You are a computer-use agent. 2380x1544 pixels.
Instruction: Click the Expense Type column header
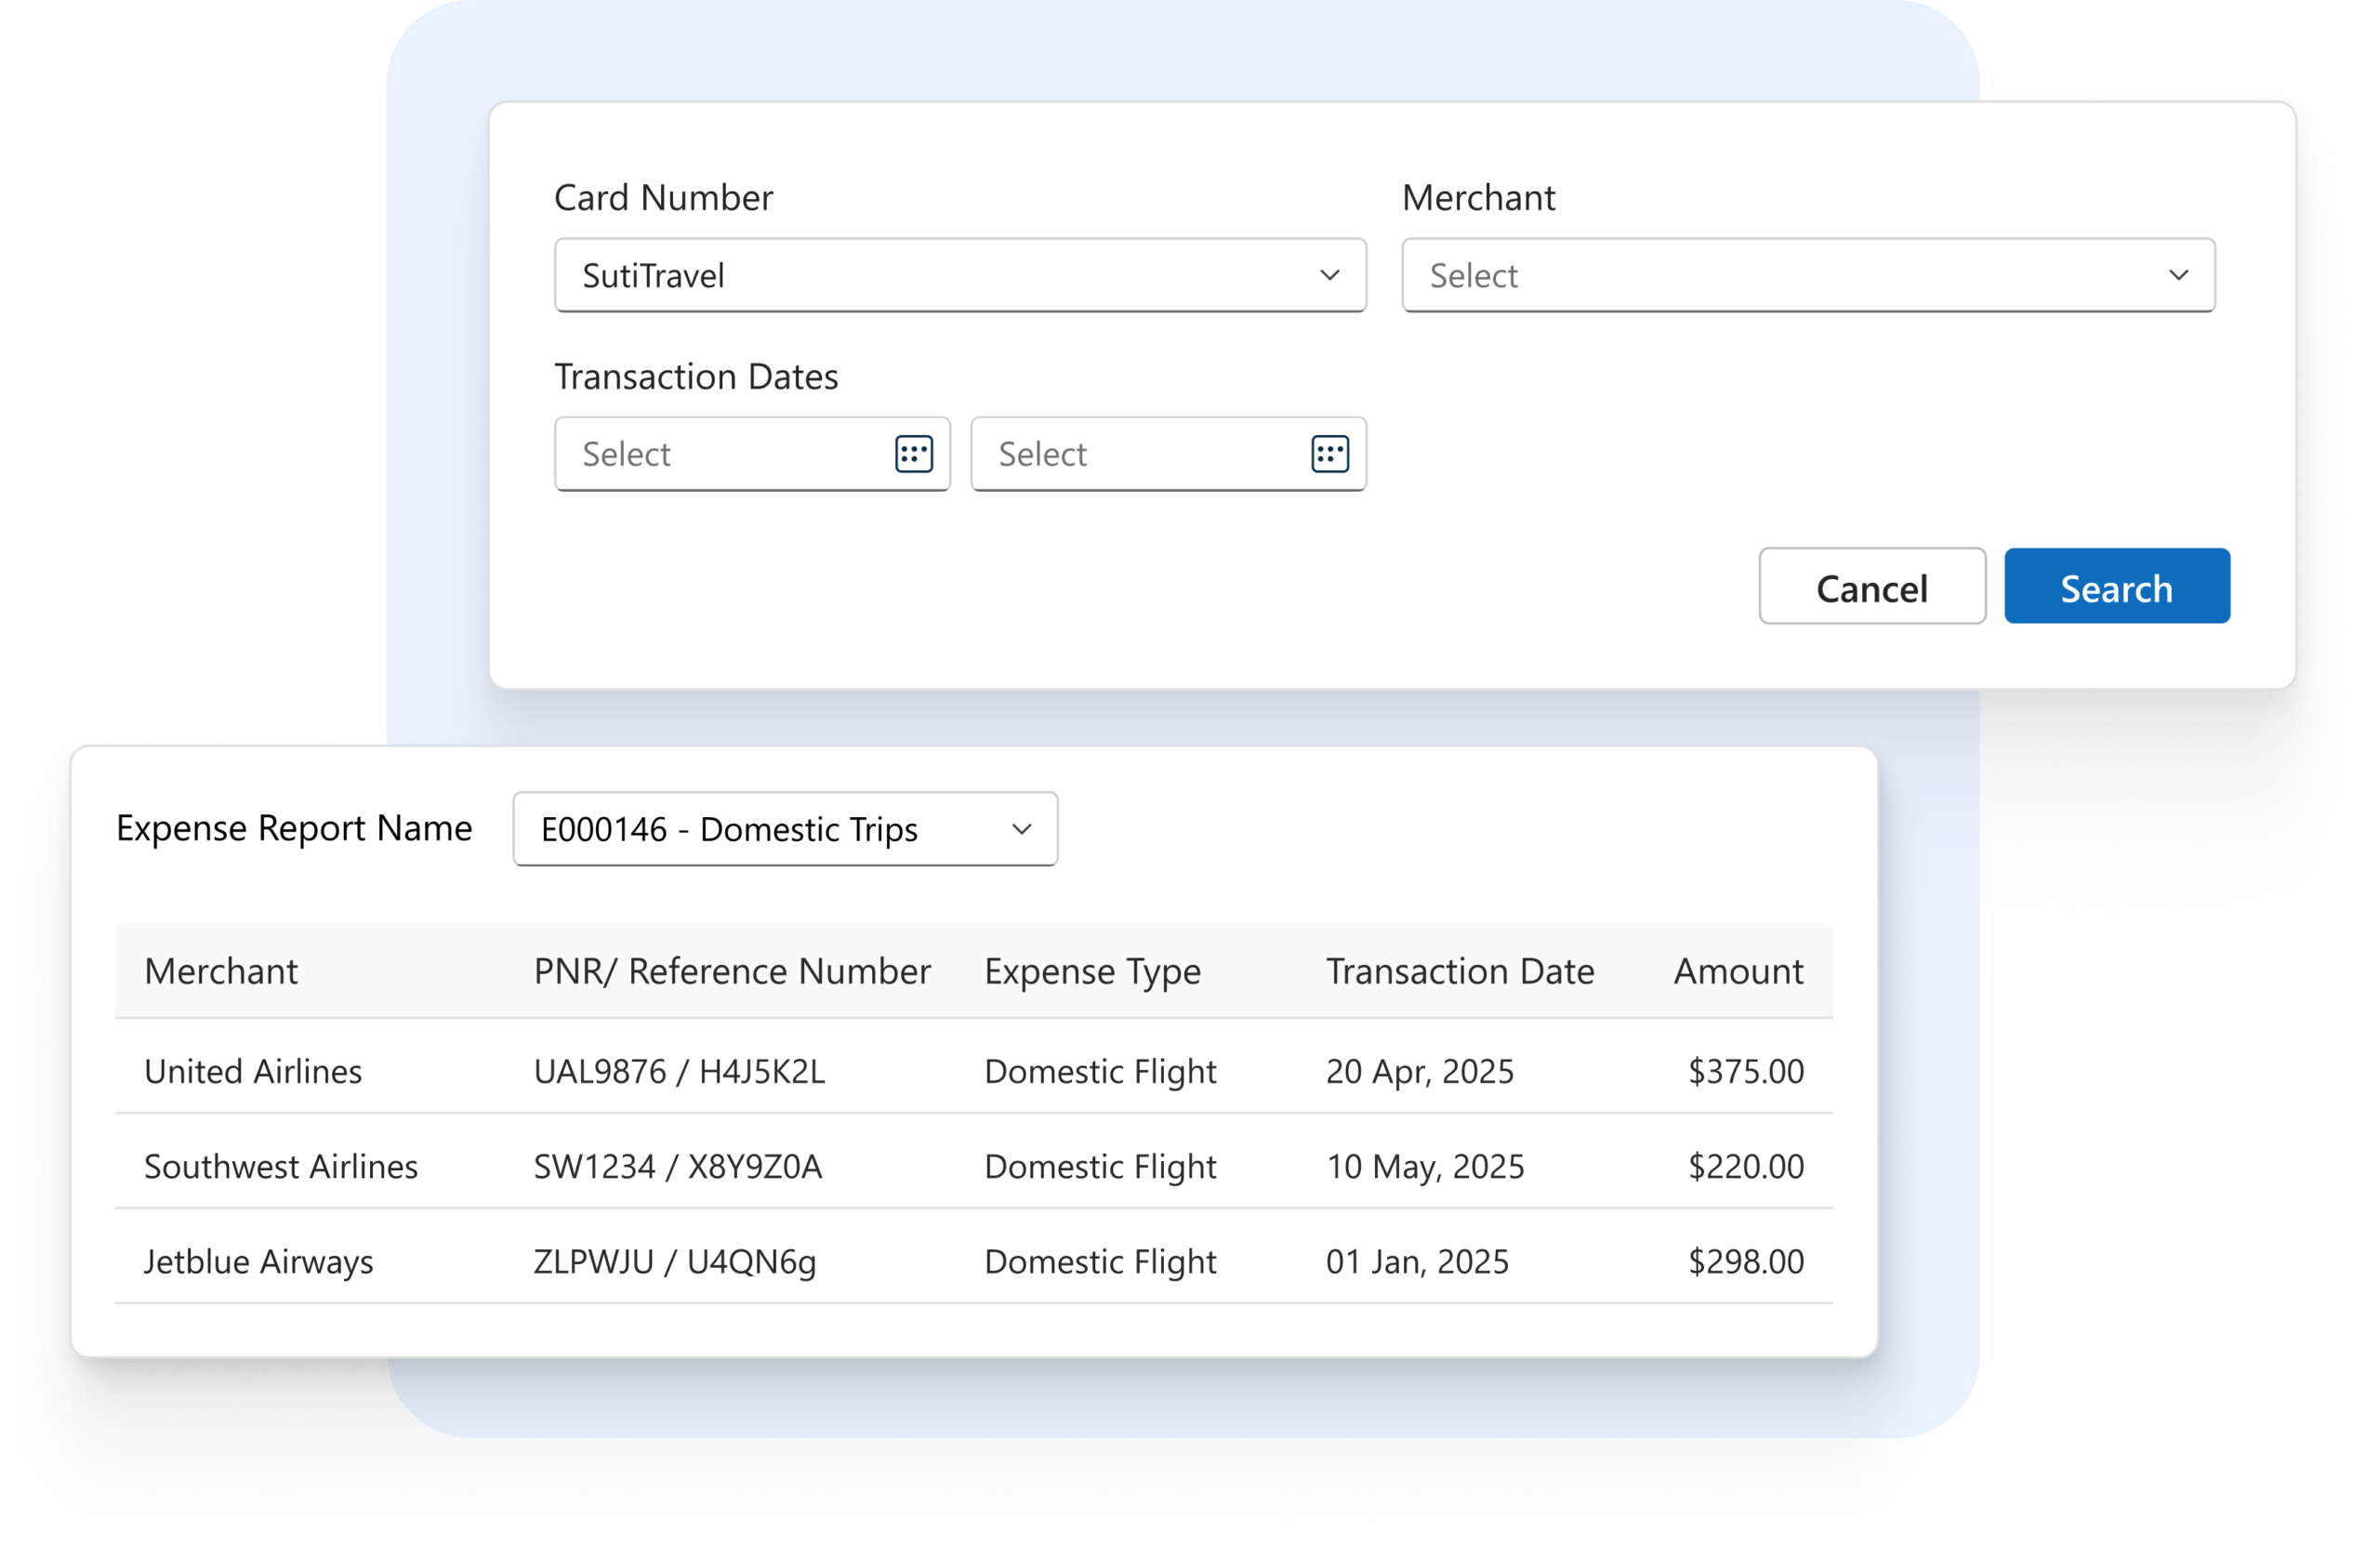tap(1092, 971)
